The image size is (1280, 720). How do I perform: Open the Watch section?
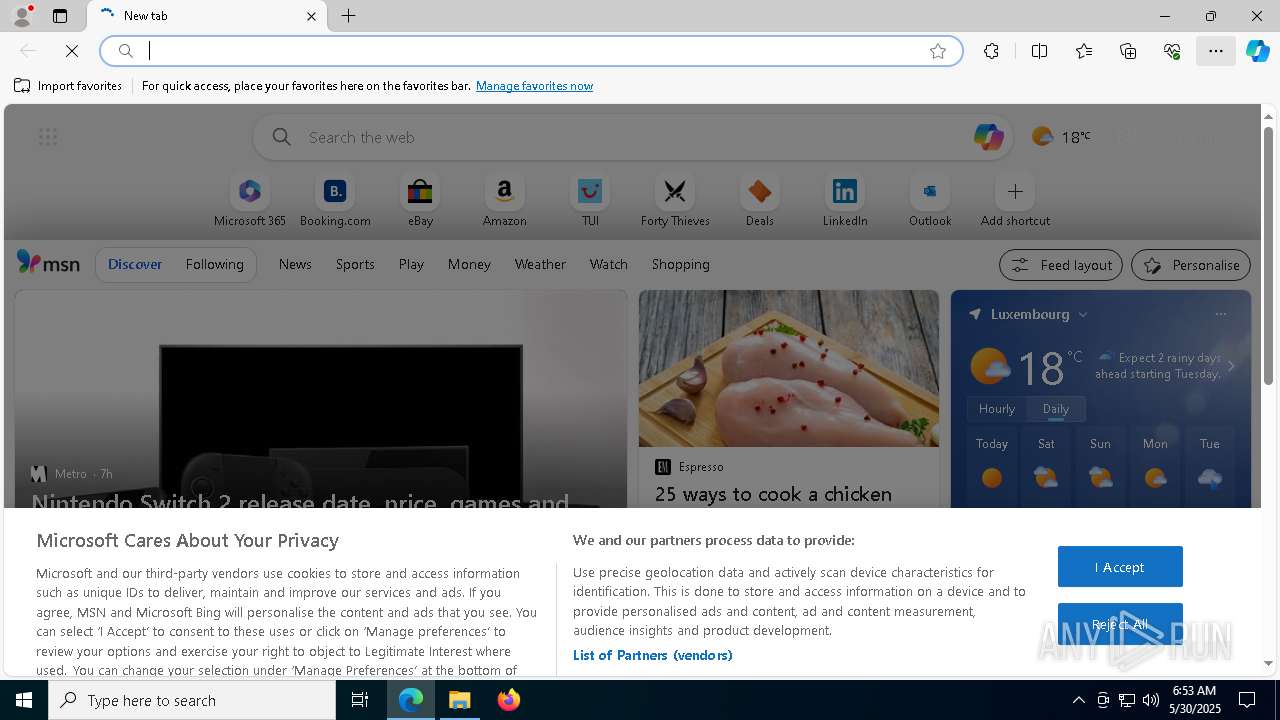[609, 264]
